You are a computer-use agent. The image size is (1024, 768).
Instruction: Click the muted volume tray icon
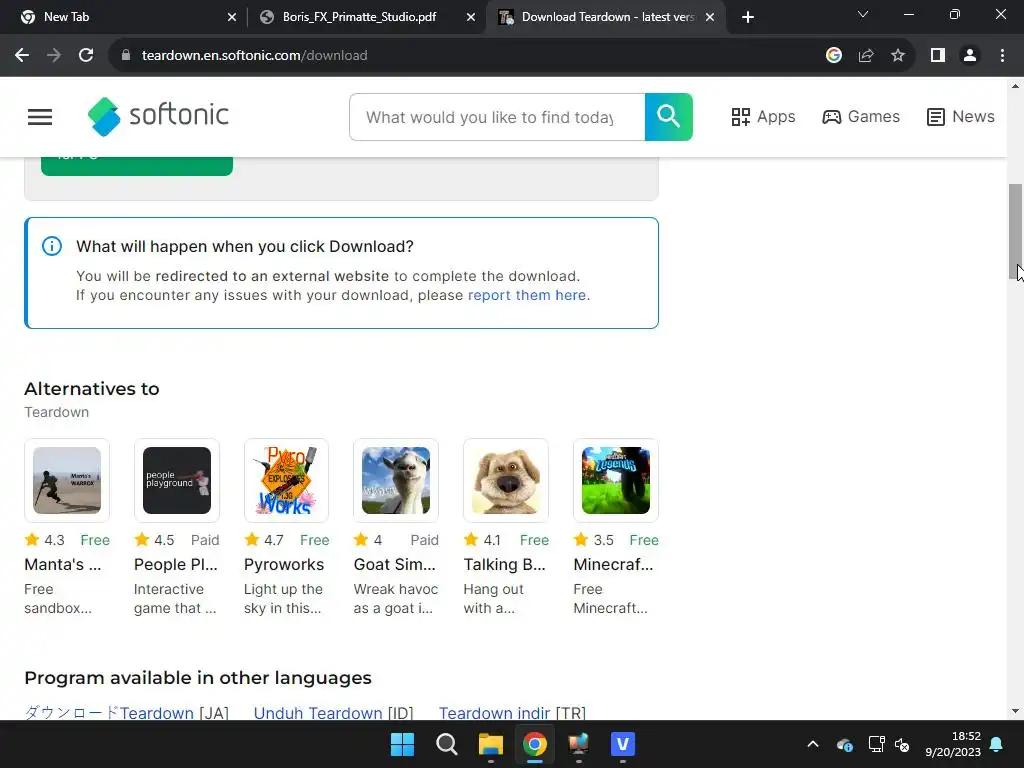pos(902,744)
